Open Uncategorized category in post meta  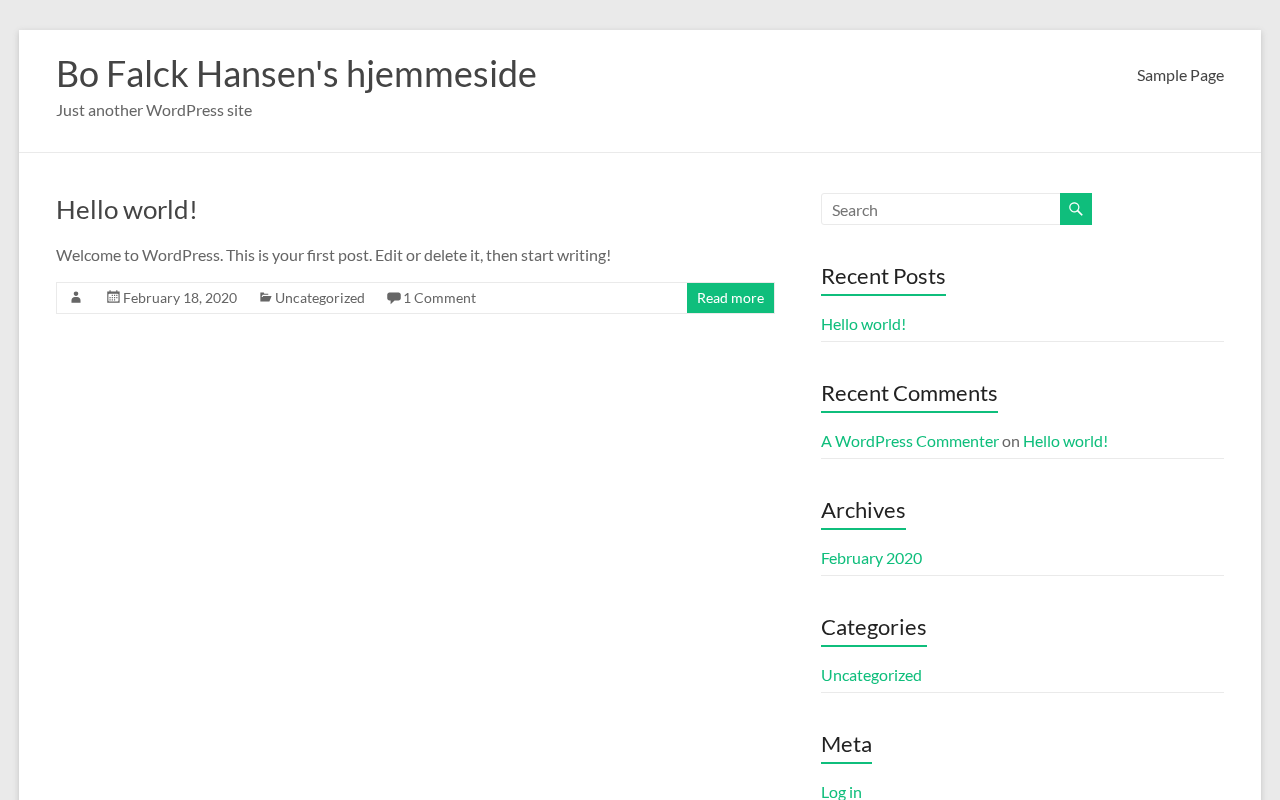coord(320,298)
